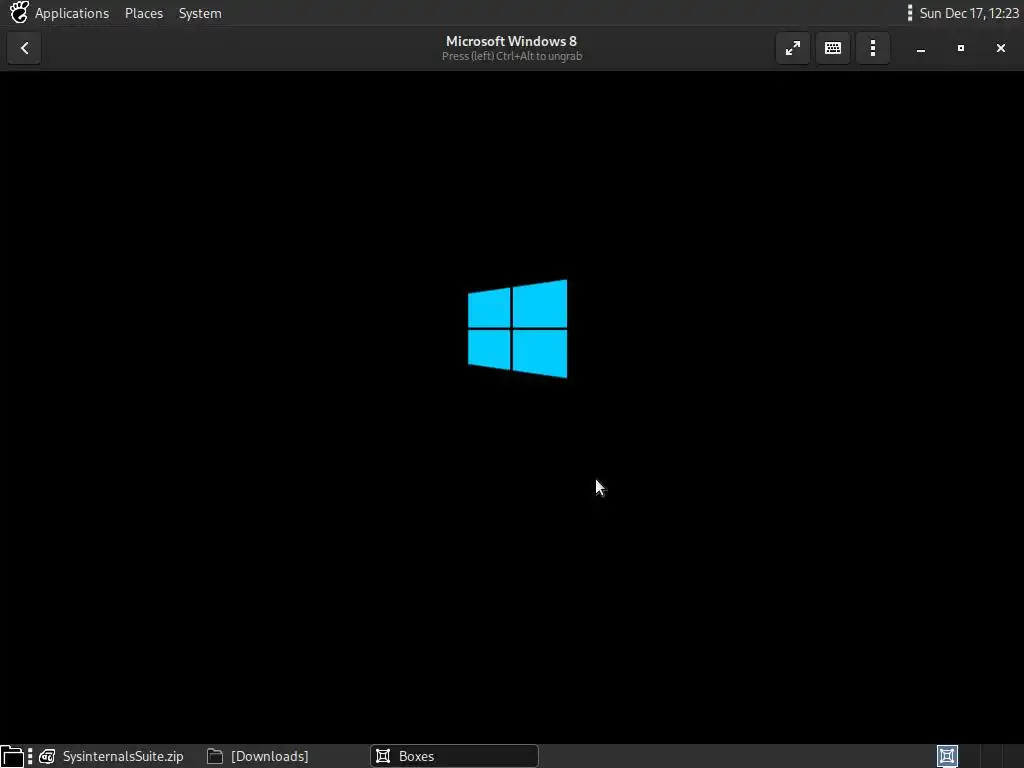Open the keyboard shortcuts send-keys menu
This screenshot has height=768, width=1024.
click(x=833, y=48)
